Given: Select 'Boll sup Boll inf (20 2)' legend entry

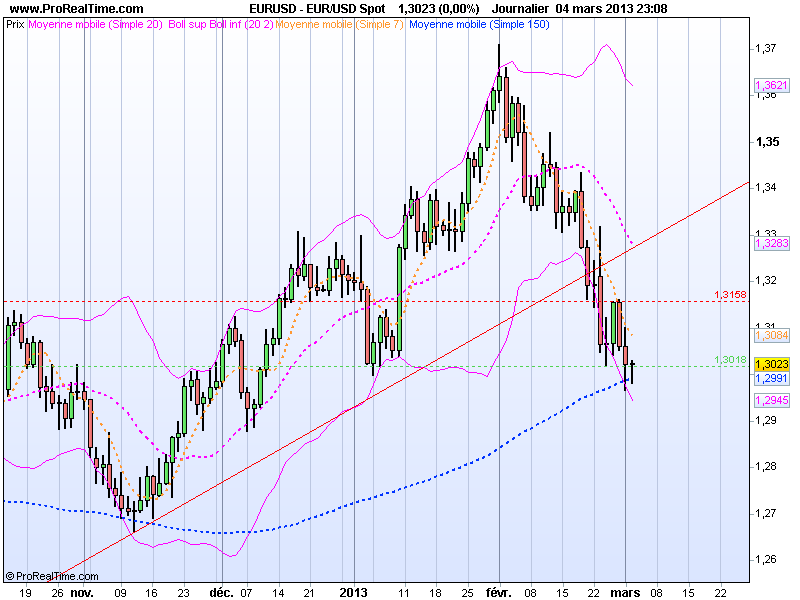Looking at the screenshot, I should [x=221, y=24].
